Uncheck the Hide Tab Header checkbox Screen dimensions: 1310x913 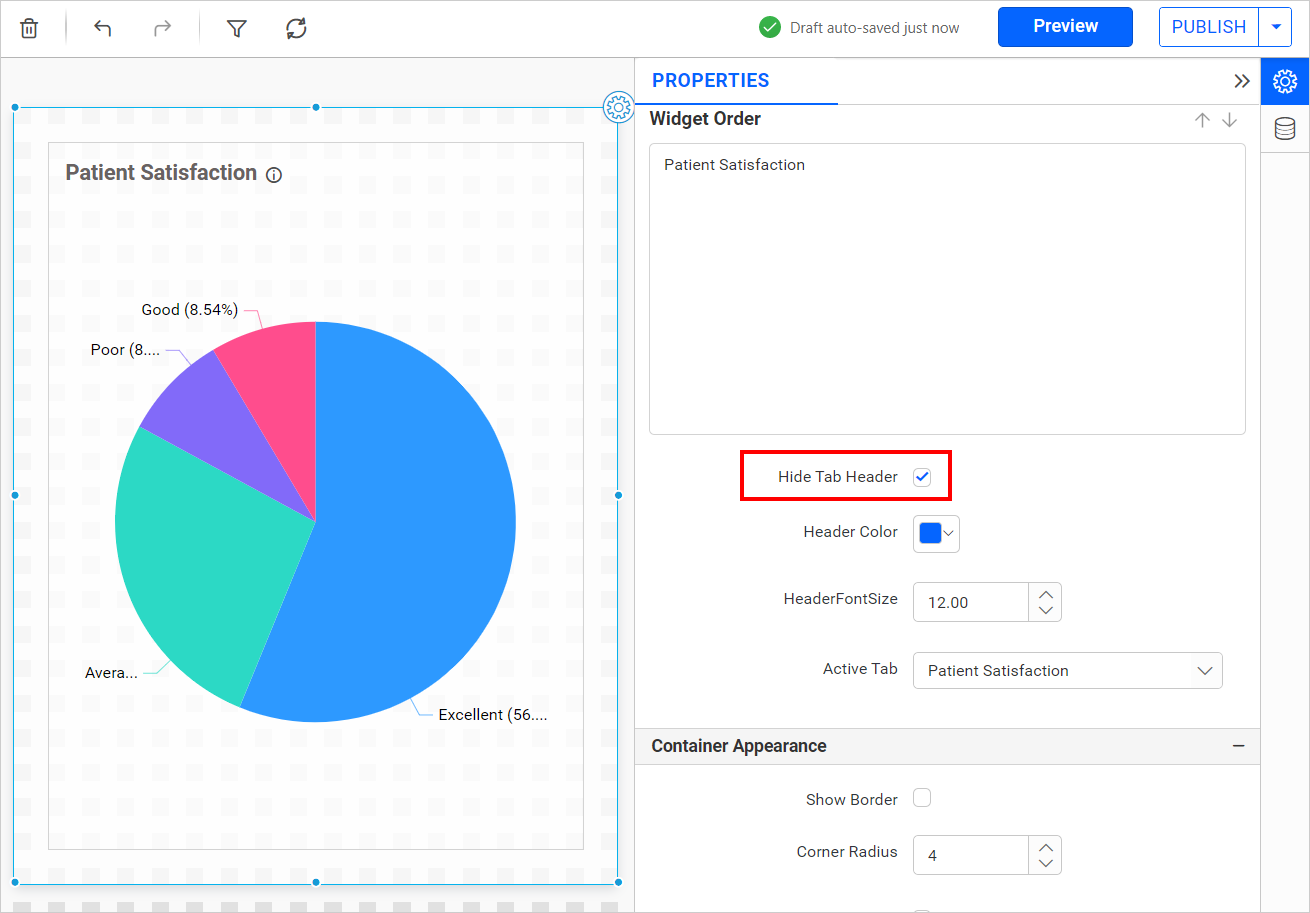pos(922,477)
